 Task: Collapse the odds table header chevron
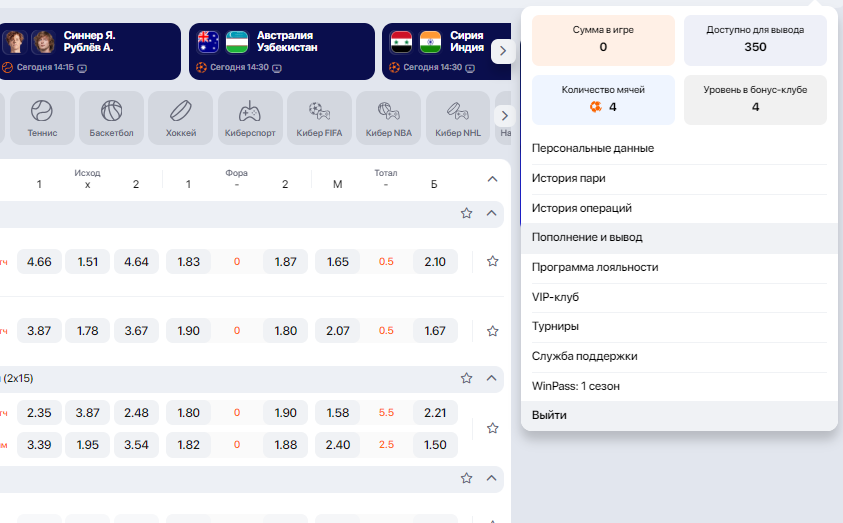pos(492,179)
